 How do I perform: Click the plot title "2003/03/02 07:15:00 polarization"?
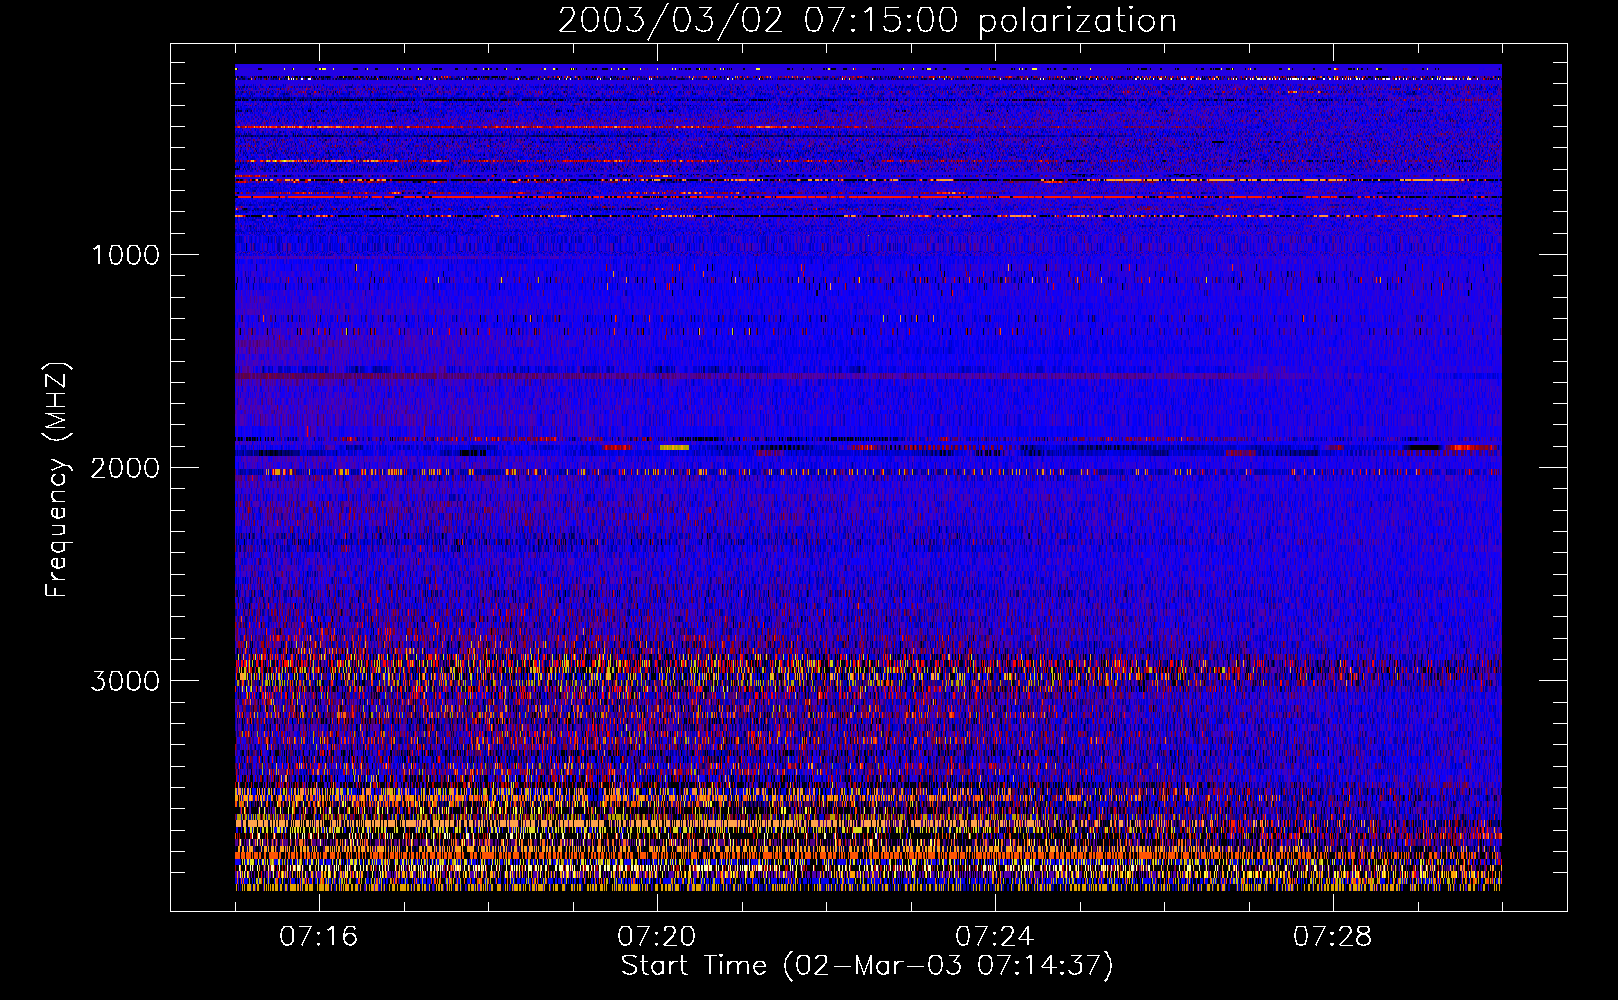pos(867,20)
